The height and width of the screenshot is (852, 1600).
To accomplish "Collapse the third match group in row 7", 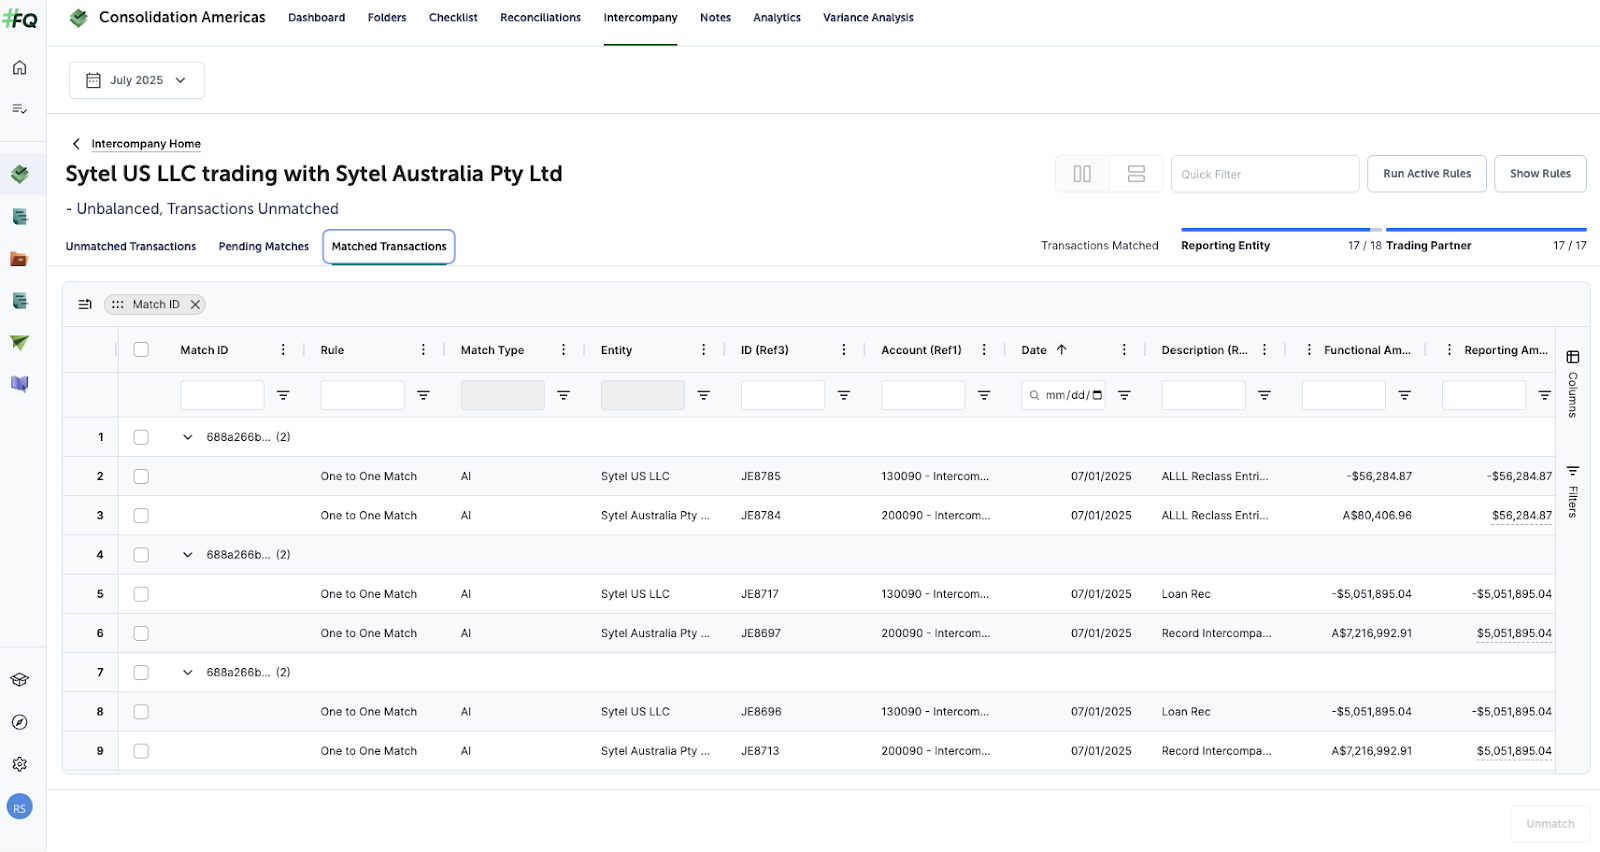I will (x=187, y=672).
